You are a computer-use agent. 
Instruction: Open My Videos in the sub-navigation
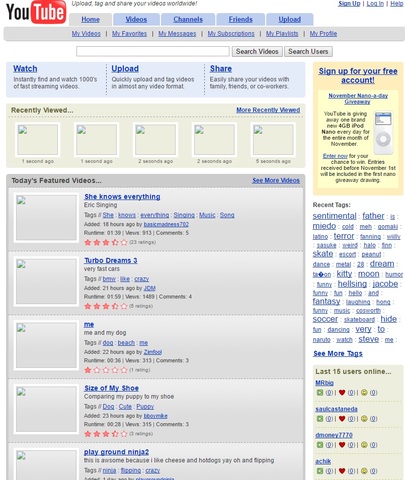(86, 34)
